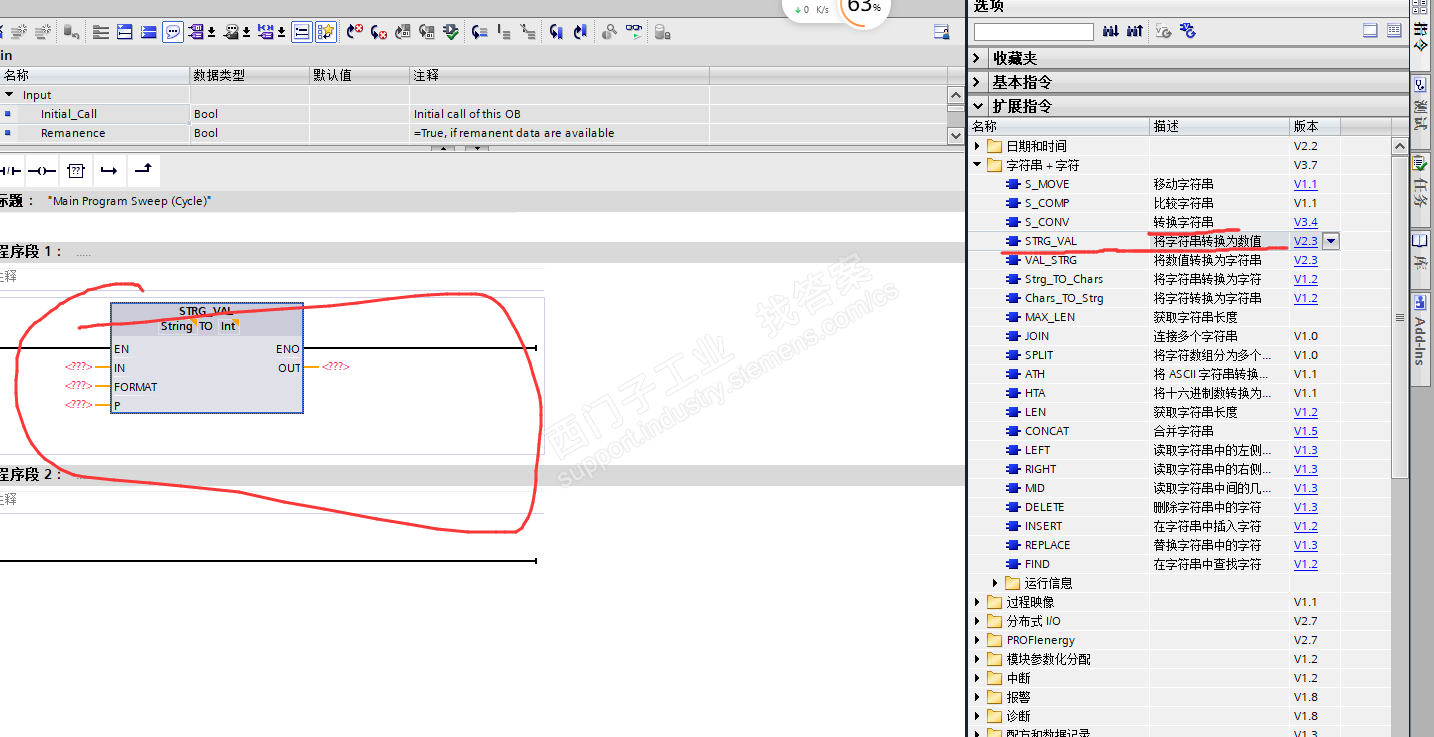This screenshot has height=737, width=1434.
Task: Insert an empty box with ?? icon
Action: [76, 170]
